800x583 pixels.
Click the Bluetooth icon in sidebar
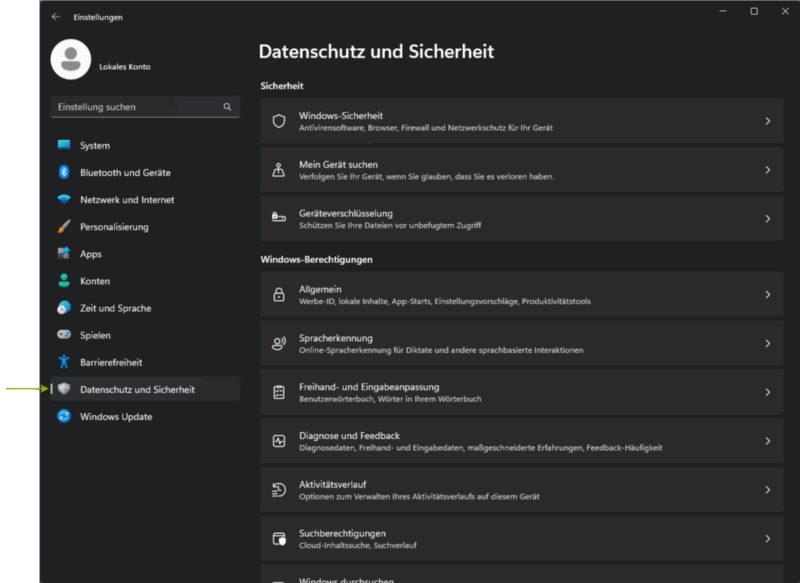tap(64, 172)
